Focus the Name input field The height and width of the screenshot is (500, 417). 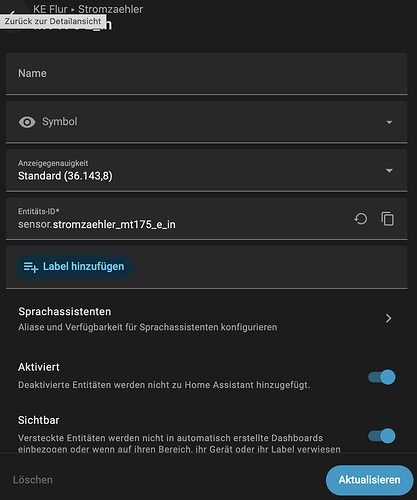coord(207,73)
